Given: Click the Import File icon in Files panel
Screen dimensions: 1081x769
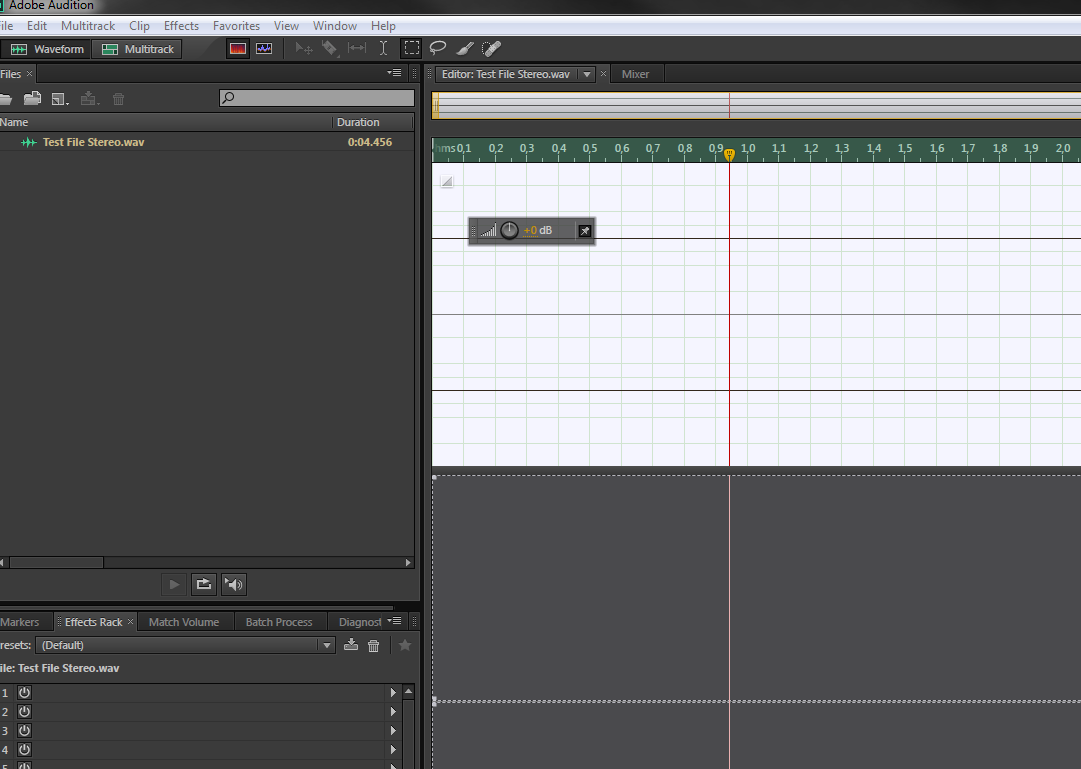Looking at the screenshot, I should 33,98.
